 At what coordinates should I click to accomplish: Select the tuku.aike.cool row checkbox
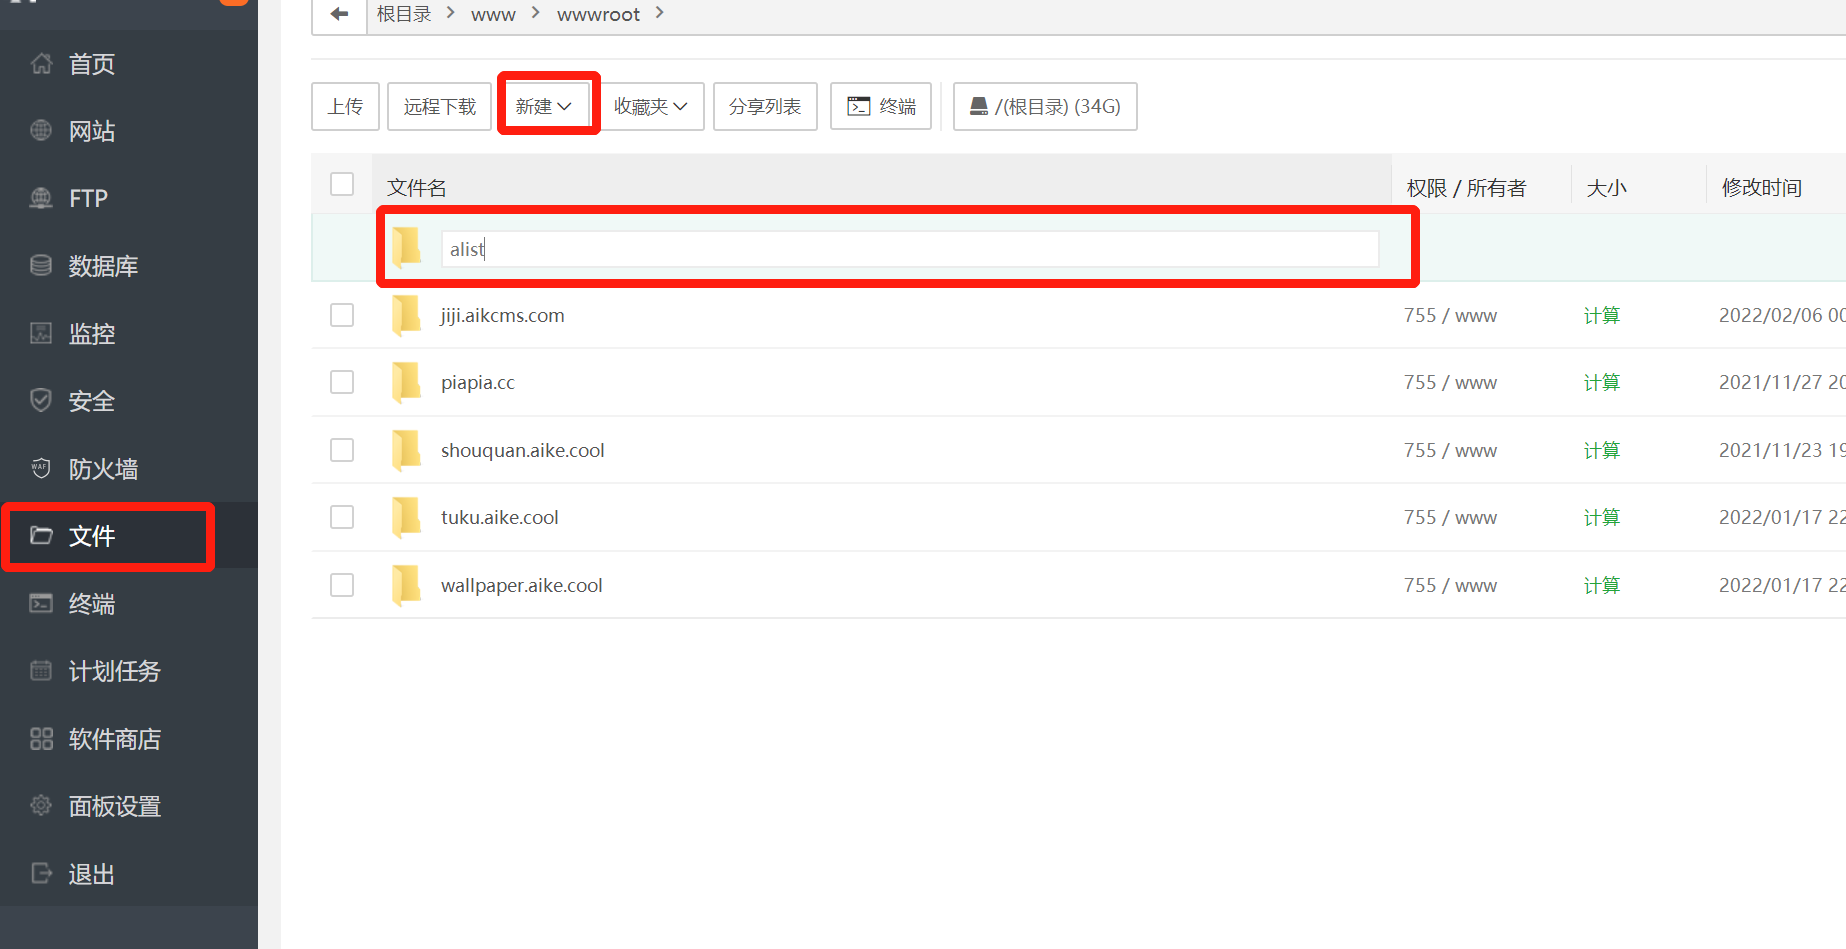pyautogui.click(x=342, y=517)
